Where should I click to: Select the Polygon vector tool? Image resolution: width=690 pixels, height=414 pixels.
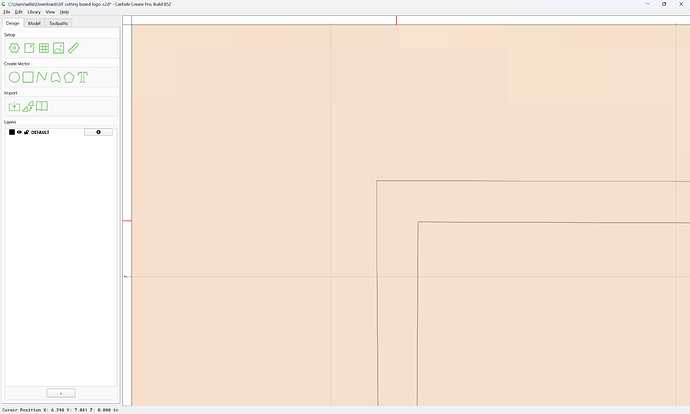tap(69, 77)
